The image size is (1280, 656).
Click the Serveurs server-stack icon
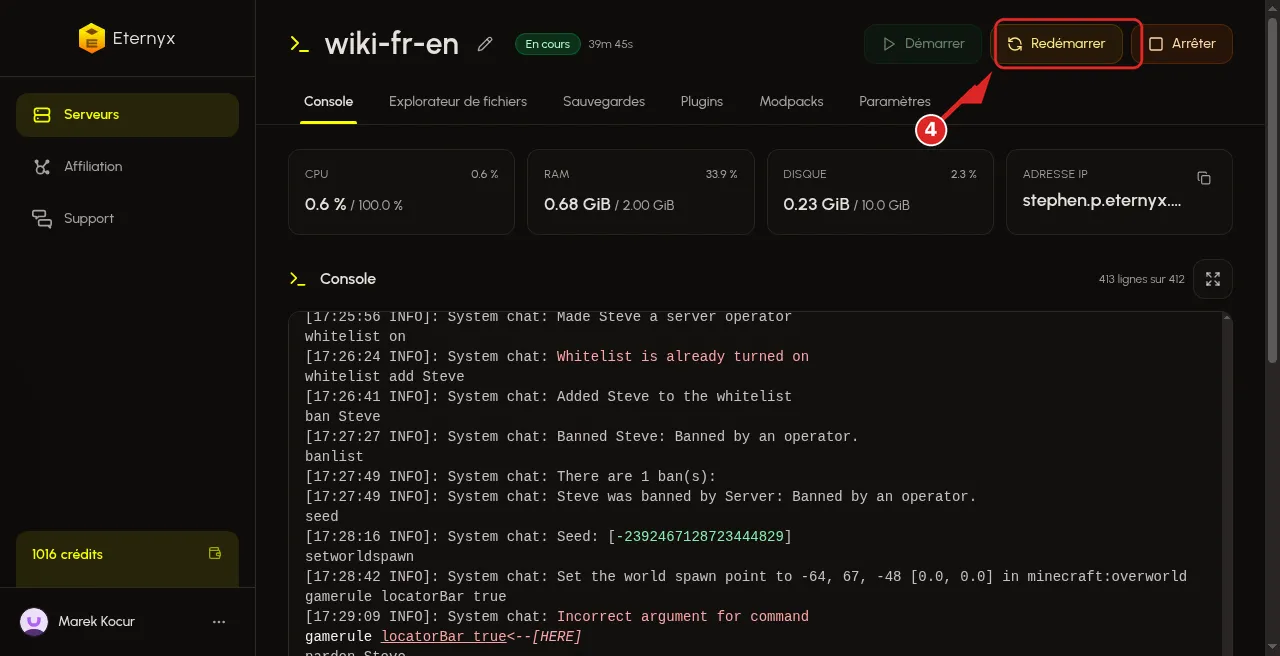(x=42, y=115)
